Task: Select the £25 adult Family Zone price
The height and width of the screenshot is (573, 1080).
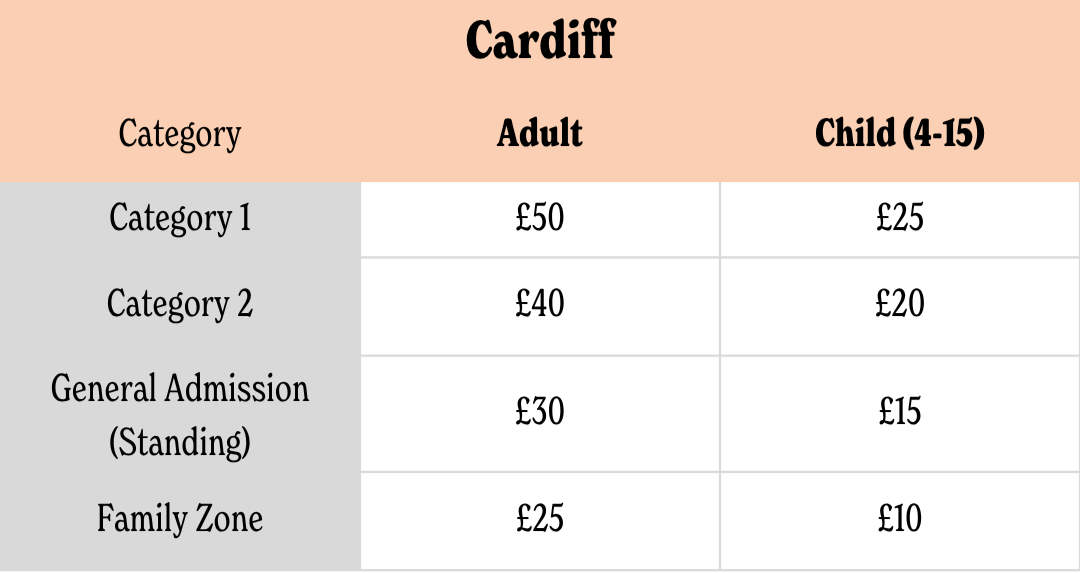Action: [540, 518]
